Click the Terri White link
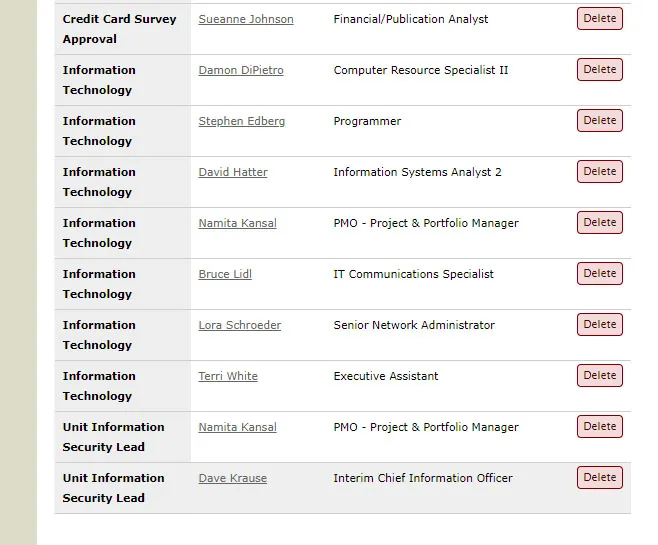 tap(228, 376)
